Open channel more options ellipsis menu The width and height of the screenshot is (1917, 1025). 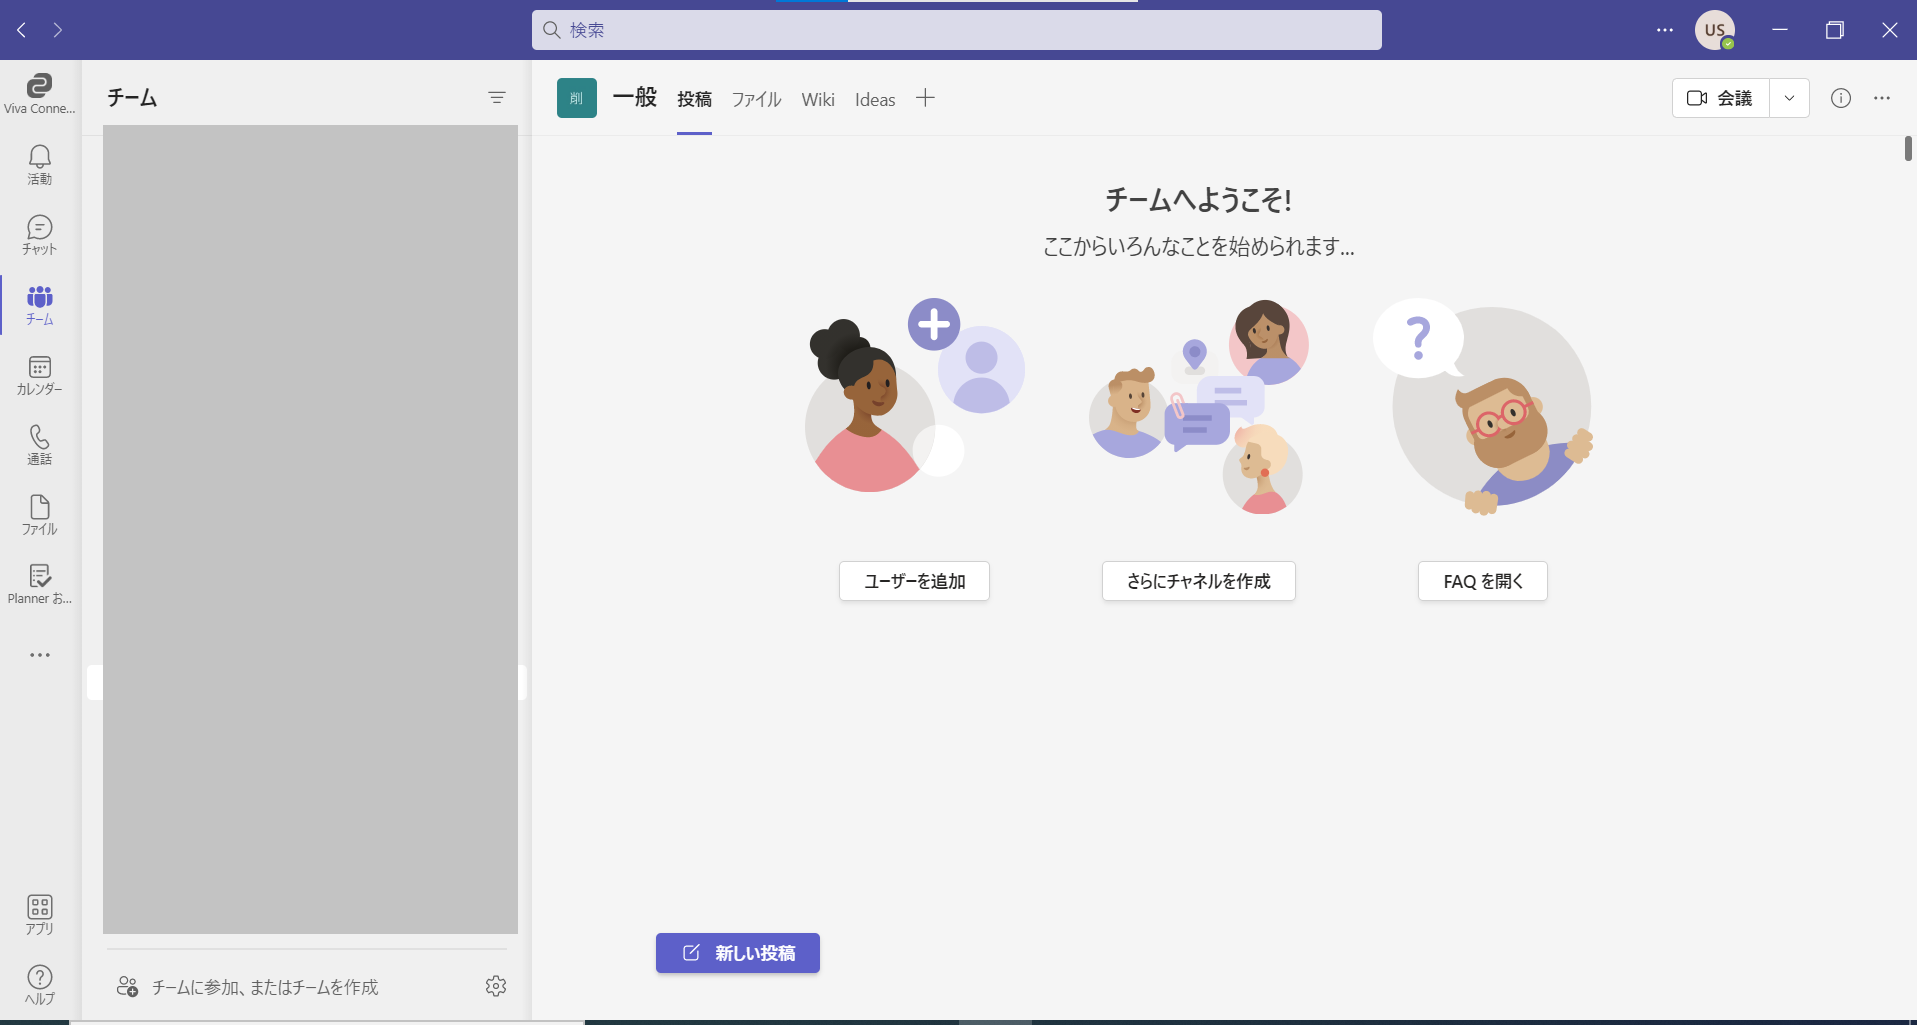[1882, 98]
